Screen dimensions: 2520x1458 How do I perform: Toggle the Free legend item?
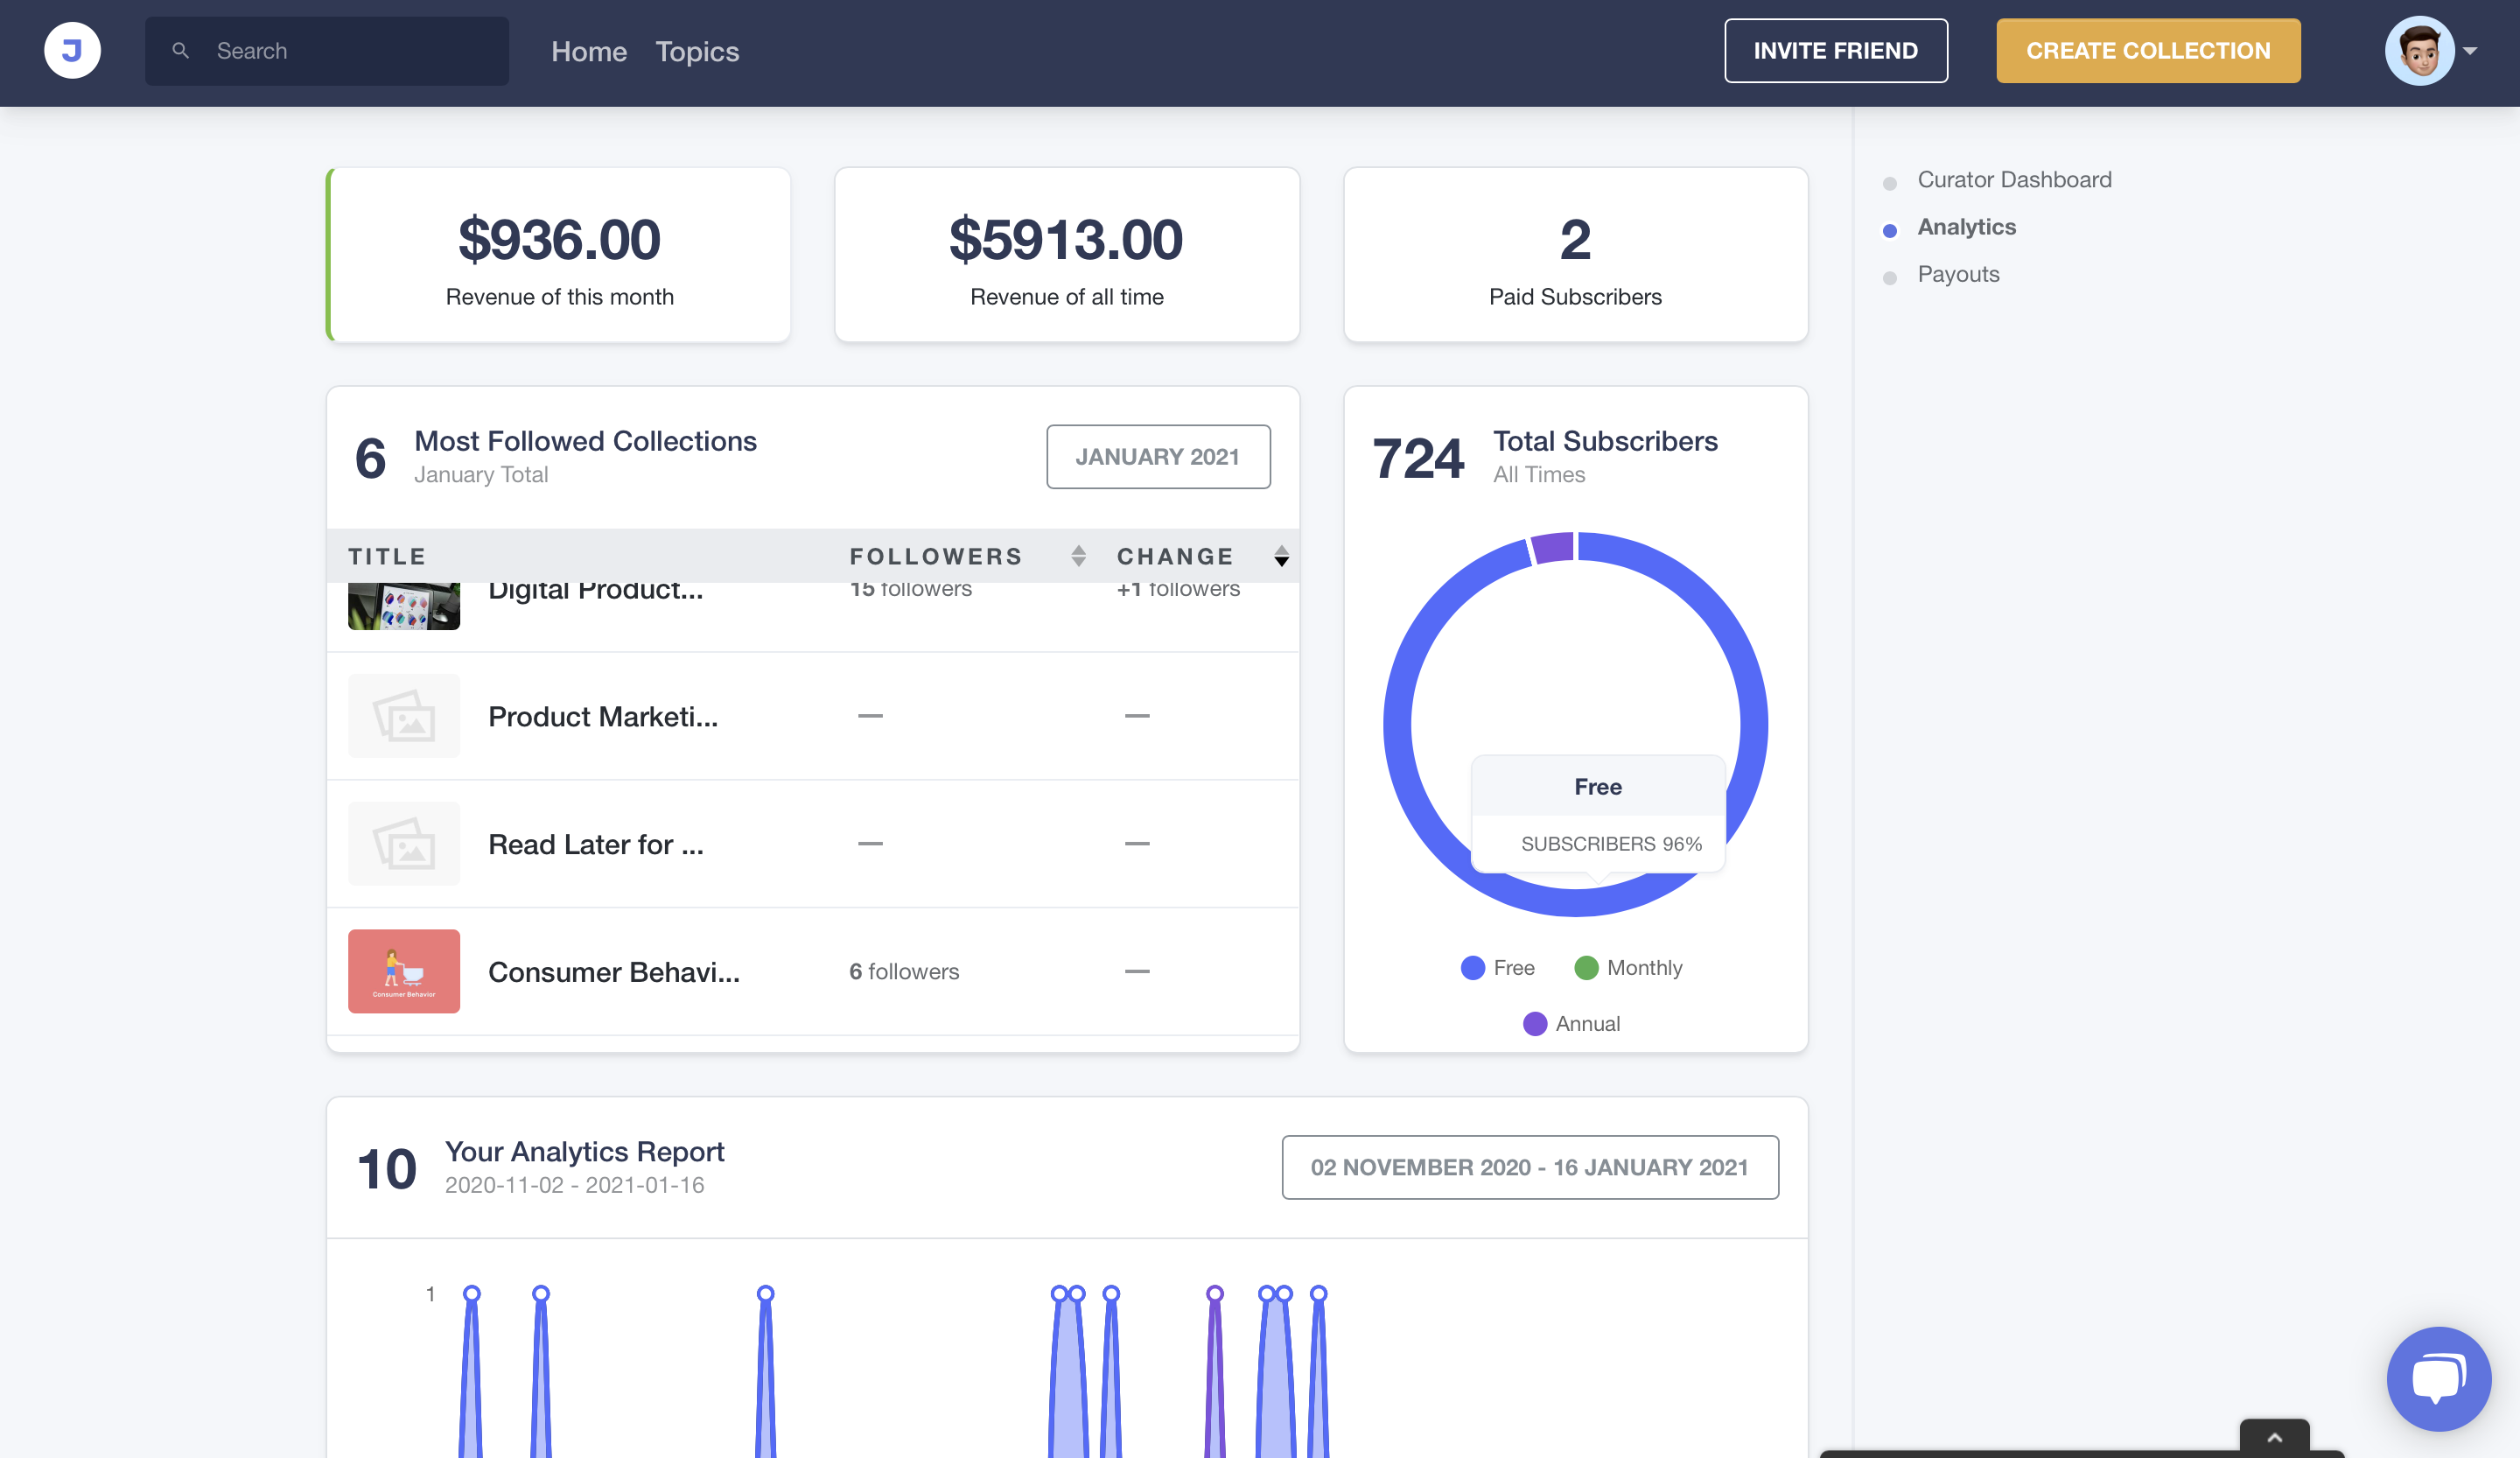tap(1497, 968)
